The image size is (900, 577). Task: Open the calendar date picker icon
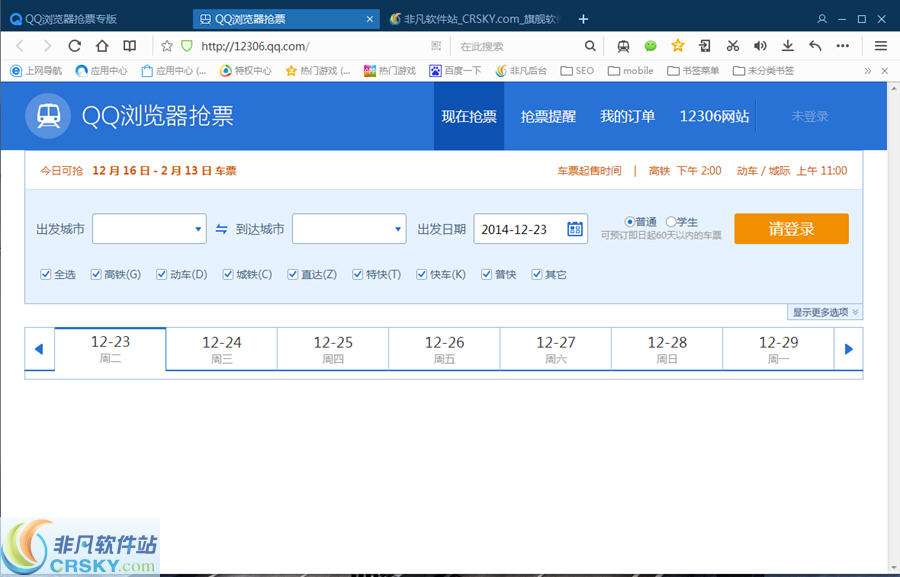[575, 229]
